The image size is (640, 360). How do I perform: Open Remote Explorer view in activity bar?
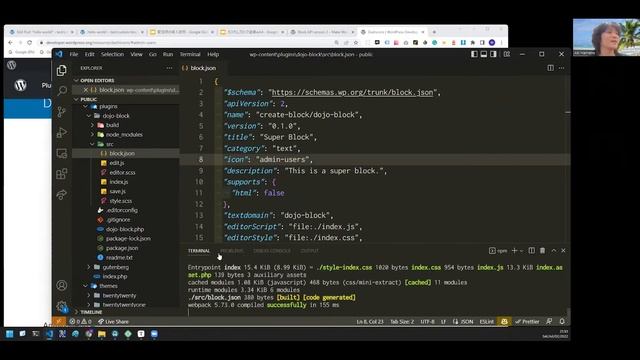coord(62,153)
